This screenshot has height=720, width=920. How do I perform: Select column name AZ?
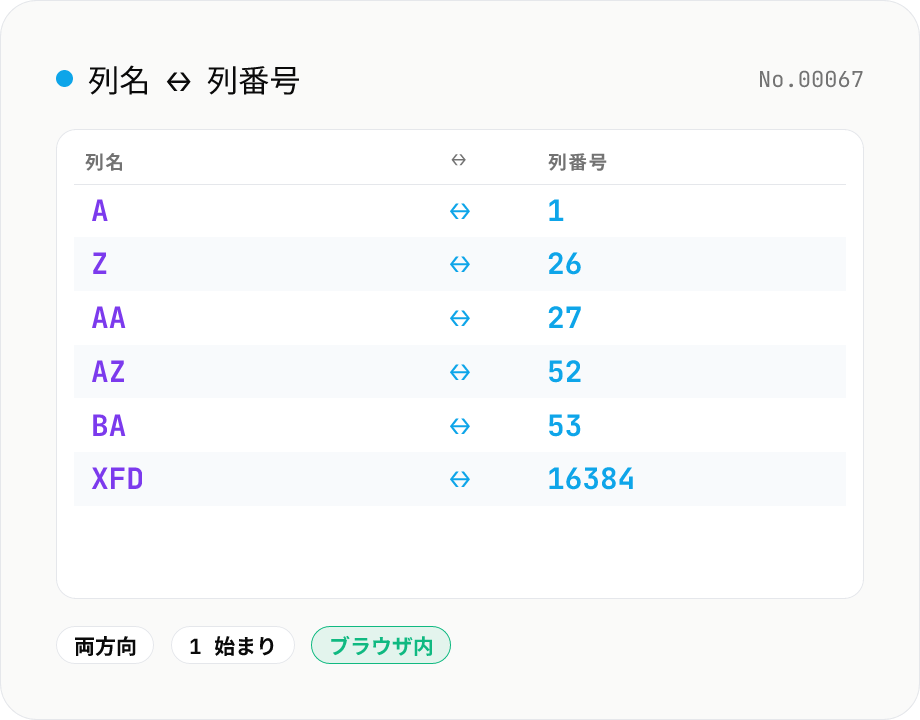point(109,371)
